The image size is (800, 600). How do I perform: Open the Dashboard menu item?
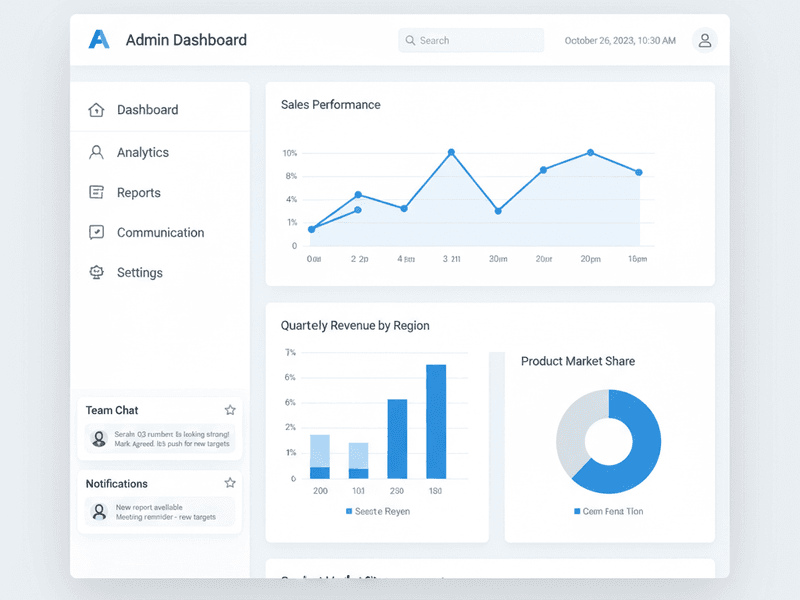pyautogui.click(x=160, y=110)
